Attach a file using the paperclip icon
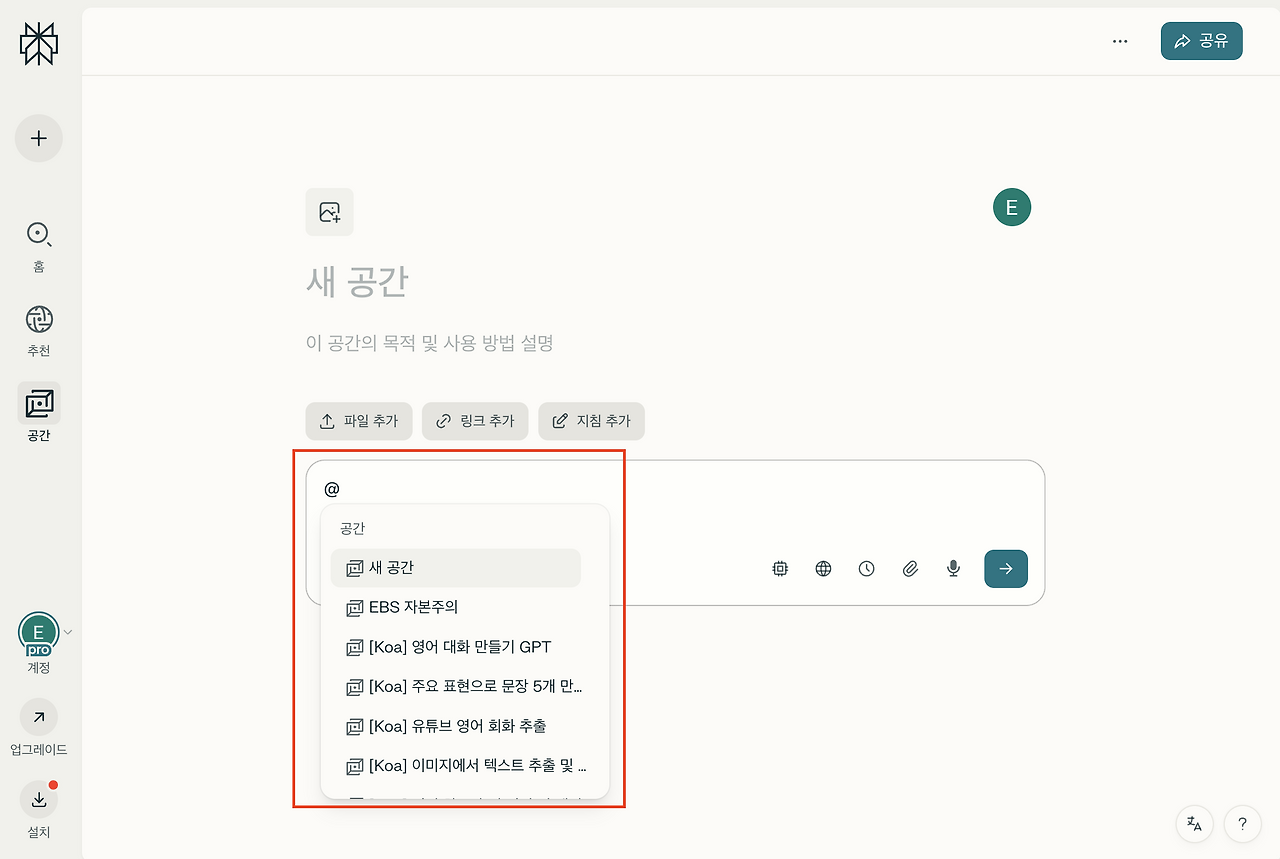The image size is (1280, 859). click(x=910, y=568)
